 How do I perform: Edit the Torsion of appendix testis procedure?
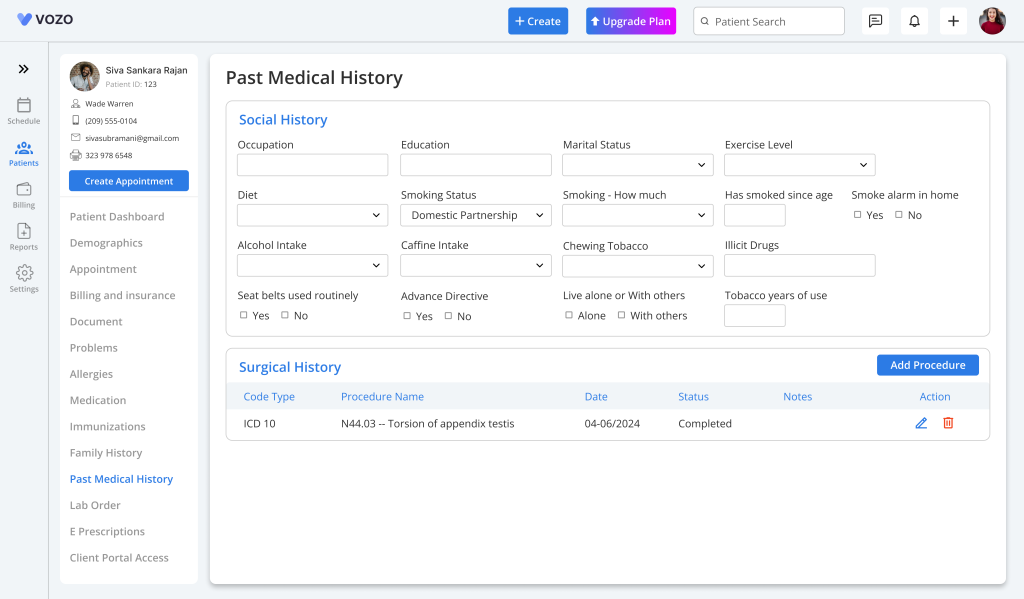click(921, 423)
